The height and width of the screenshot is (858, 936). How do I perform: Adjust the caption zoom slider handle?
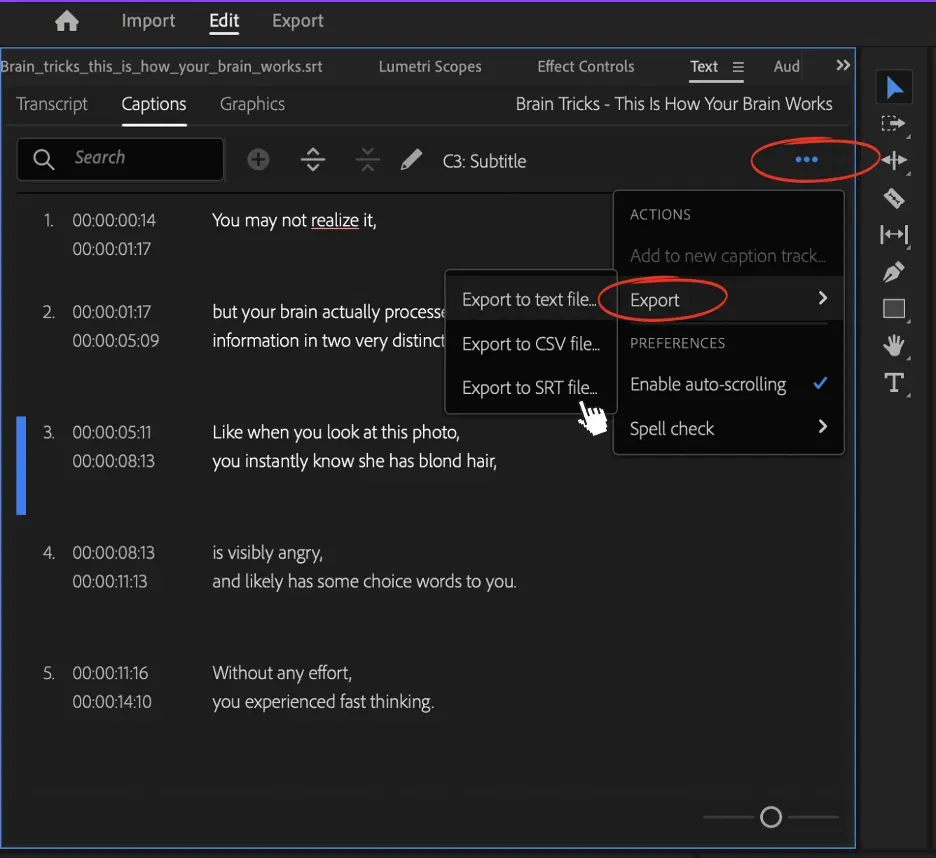pos(771,816)
